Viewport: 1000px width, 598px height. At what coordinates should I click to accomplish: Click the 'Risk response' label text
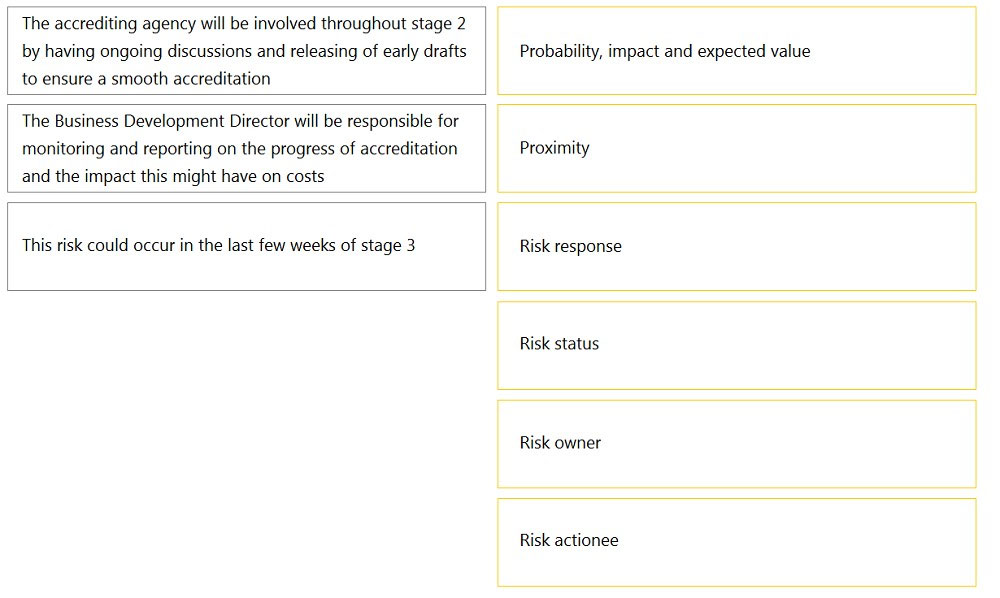[x=570, y=247]
